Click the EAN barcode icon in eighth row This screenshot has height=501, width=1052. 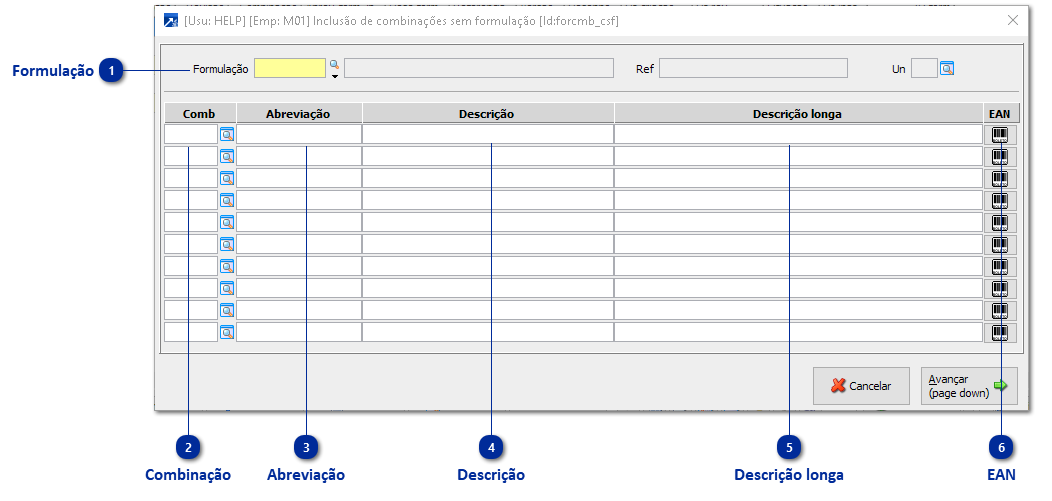(x=1000, y=288)
